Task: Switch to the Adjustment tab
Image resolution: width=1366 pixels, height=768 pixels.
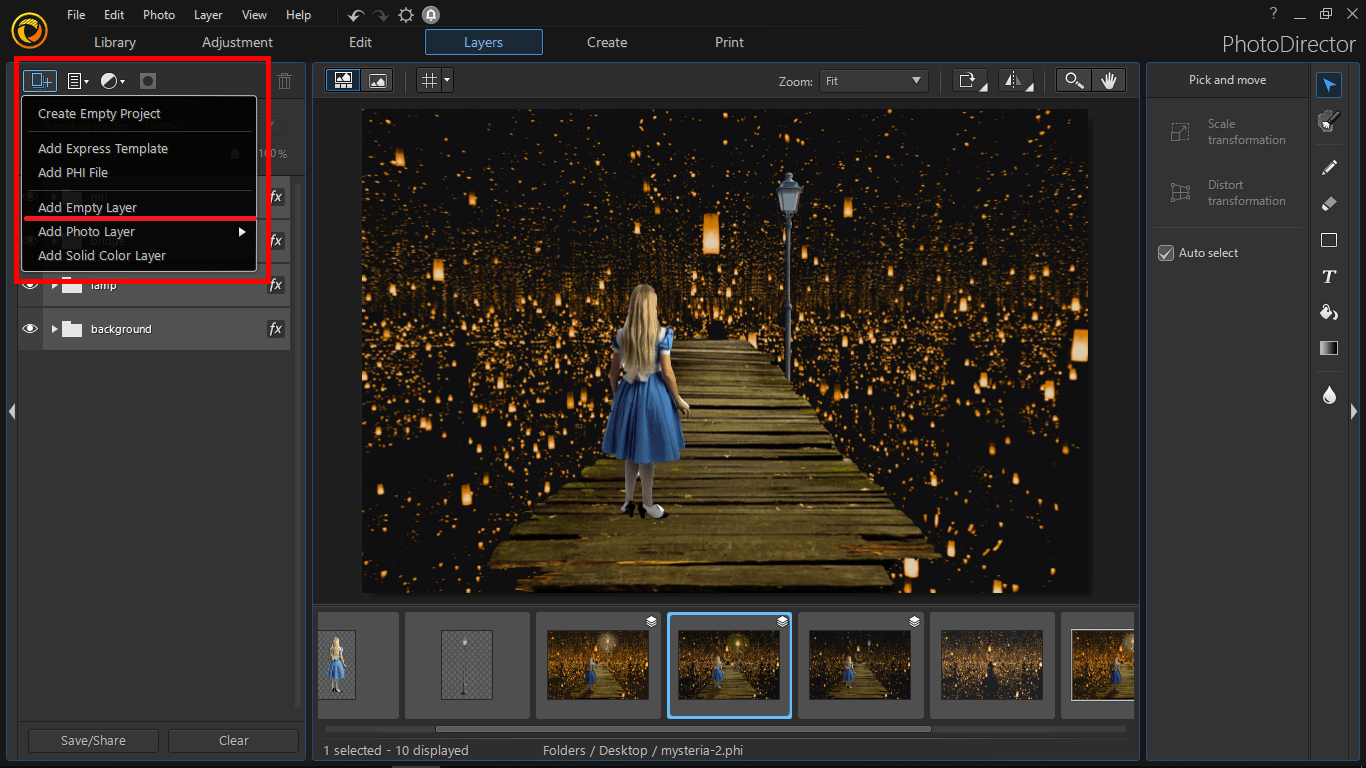Action: coord(237,42)
